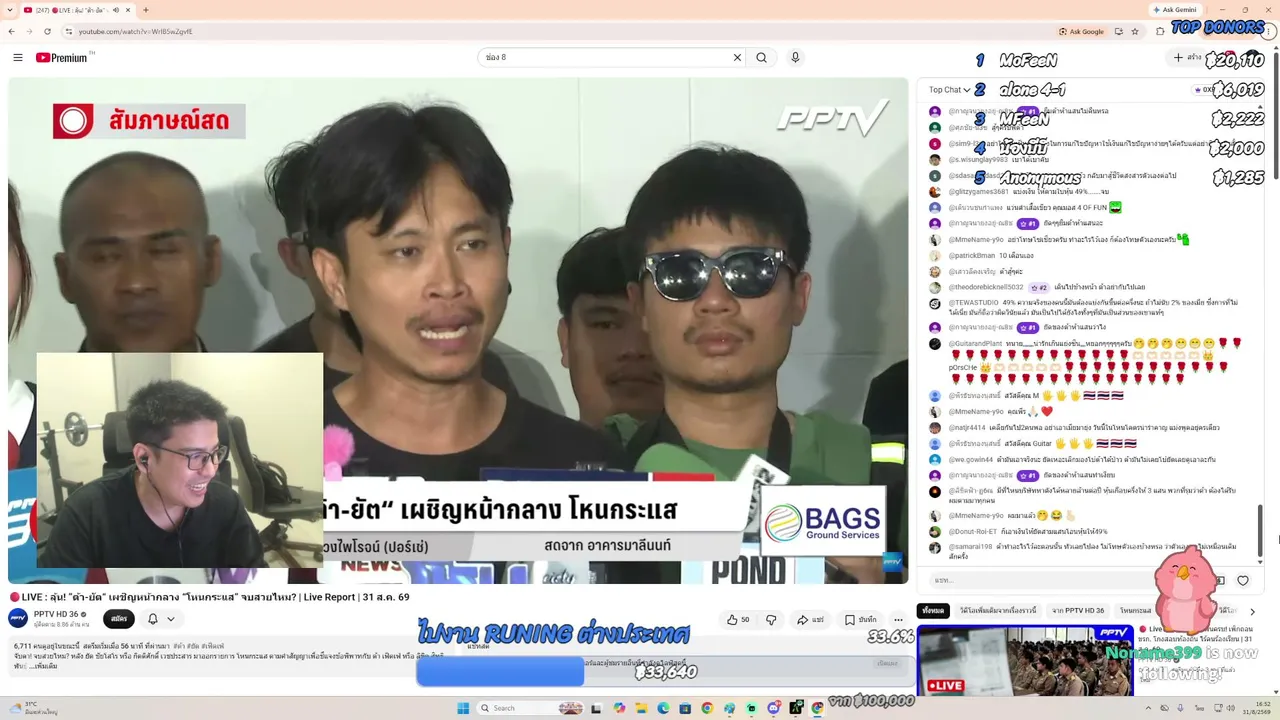Save the video to a playlist

coord(860,620)
